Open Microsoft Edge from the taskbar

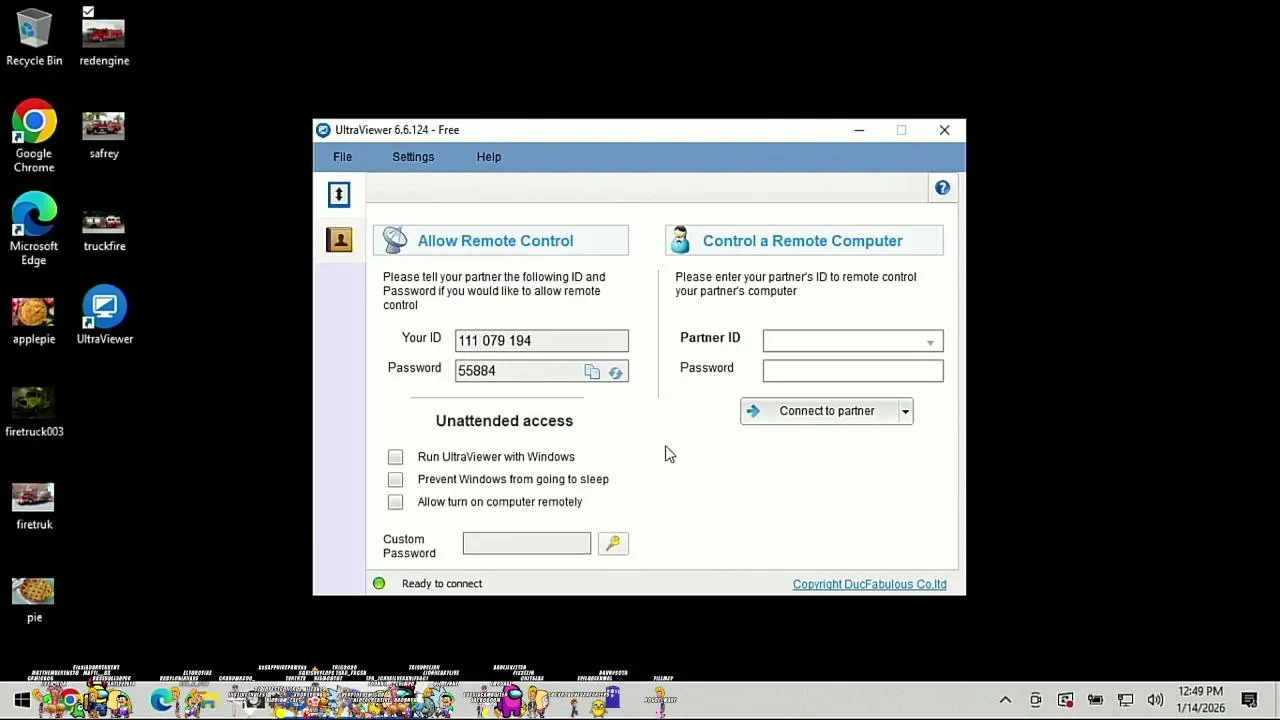[162, 700]
